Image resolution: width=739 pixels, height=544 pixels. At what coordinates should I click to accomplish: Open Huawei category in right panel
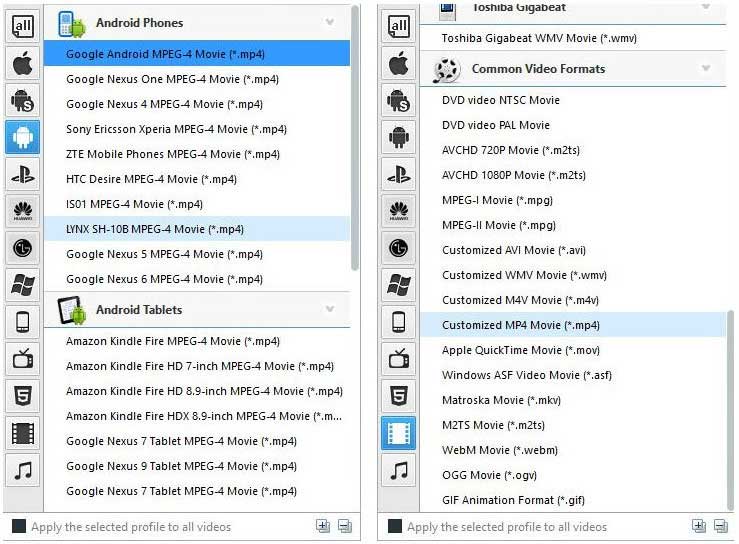pos(399,211)
